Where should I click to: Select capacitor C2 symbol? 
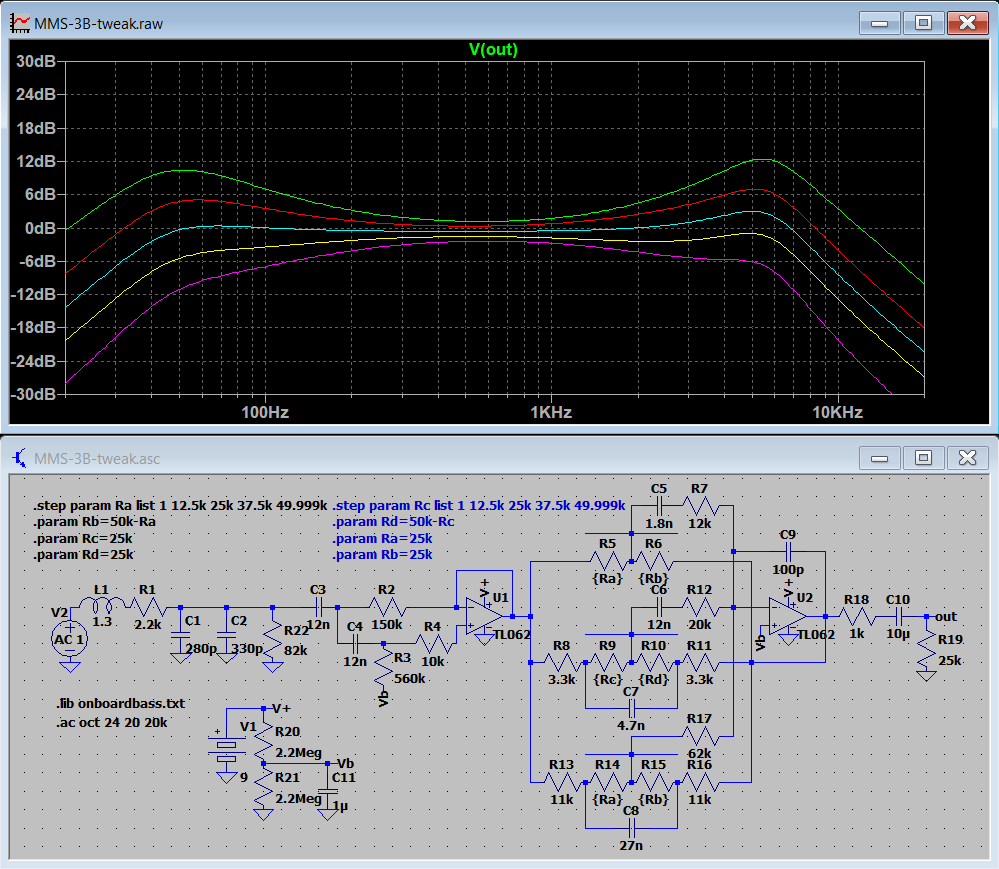click(x=226, y=635)
